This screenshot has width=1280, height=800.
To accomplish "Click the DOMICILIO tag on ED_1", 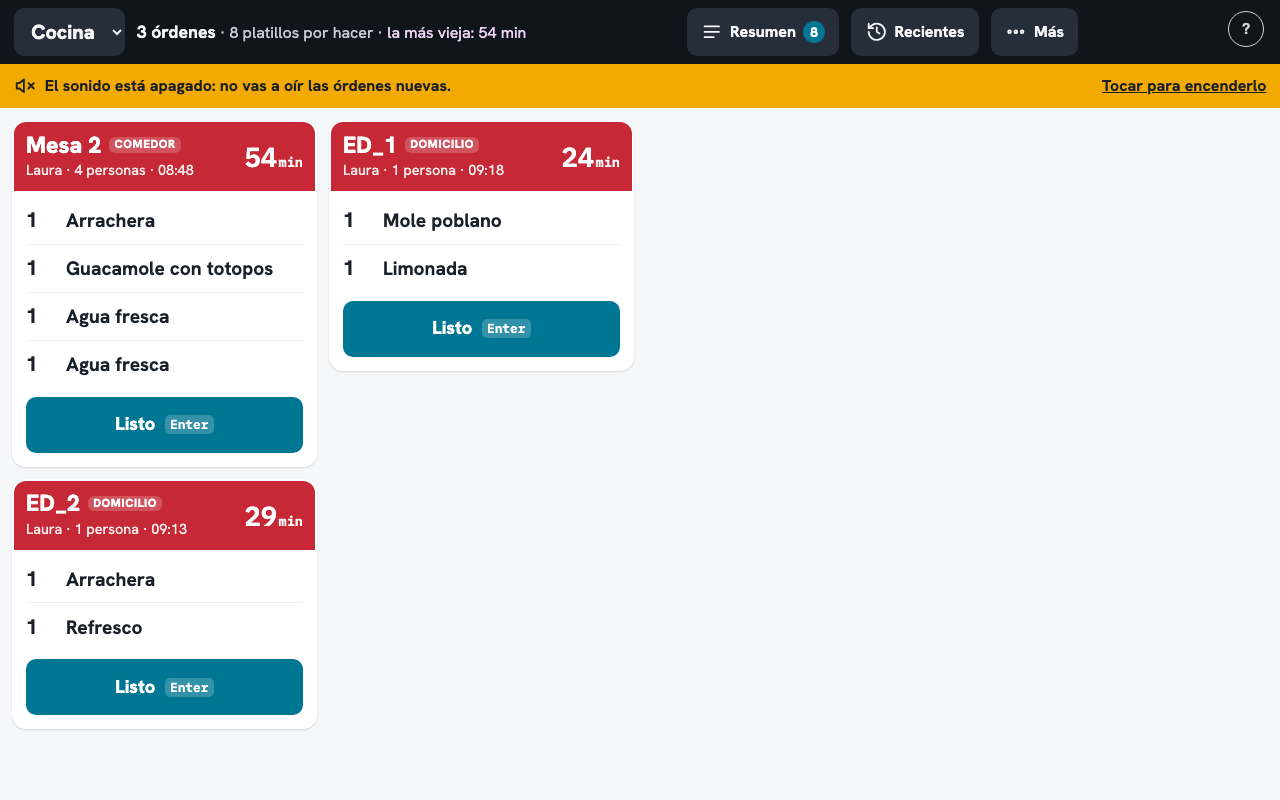I will pyautogui.click(x=441, y=145).
